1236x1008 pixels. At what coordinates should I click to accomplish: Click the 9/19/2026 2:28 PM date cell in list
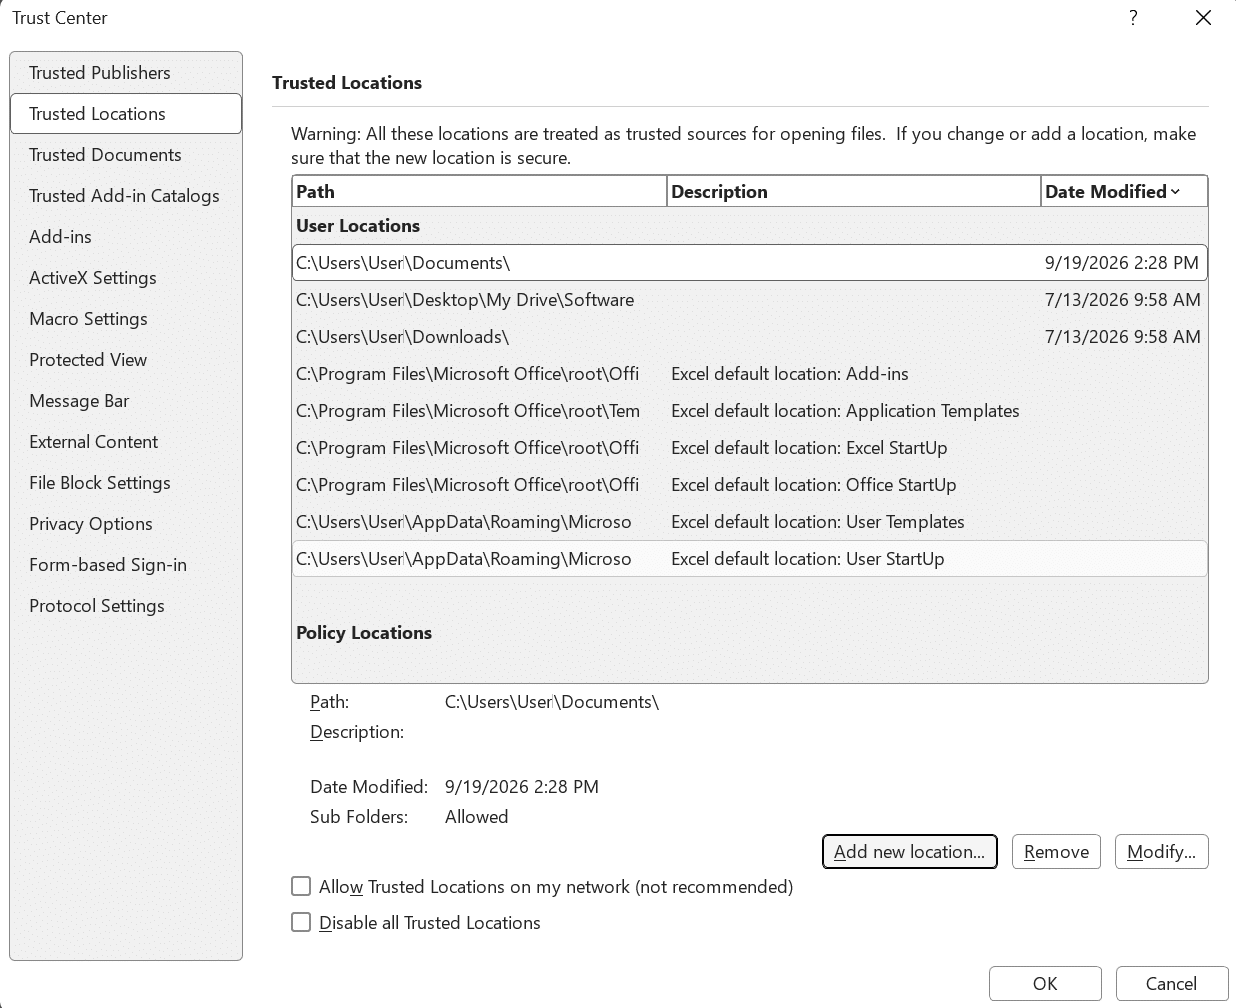(1121, 263)
